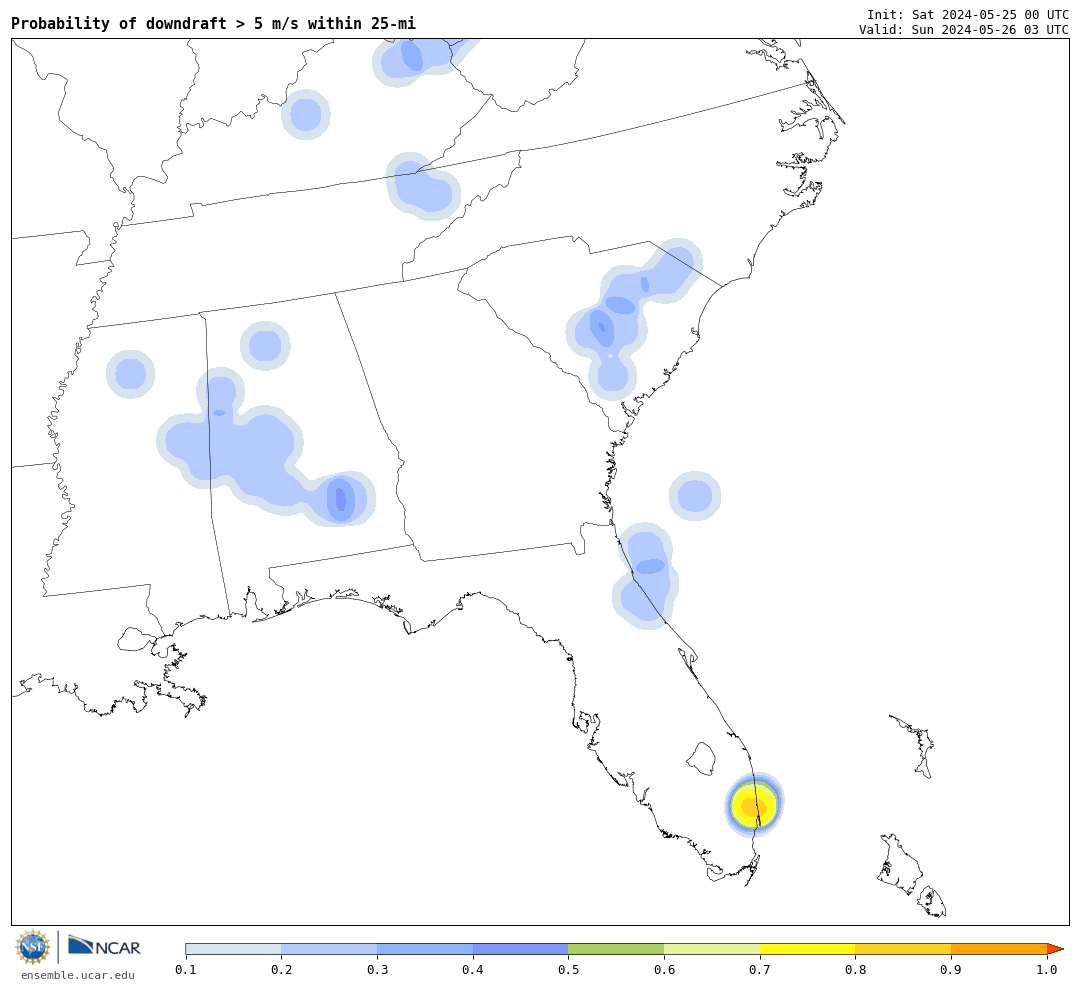Screen dimensions: 1080x988
Task: Click the dark blue probability core in southern Alabama
Action: click(340, 499)
